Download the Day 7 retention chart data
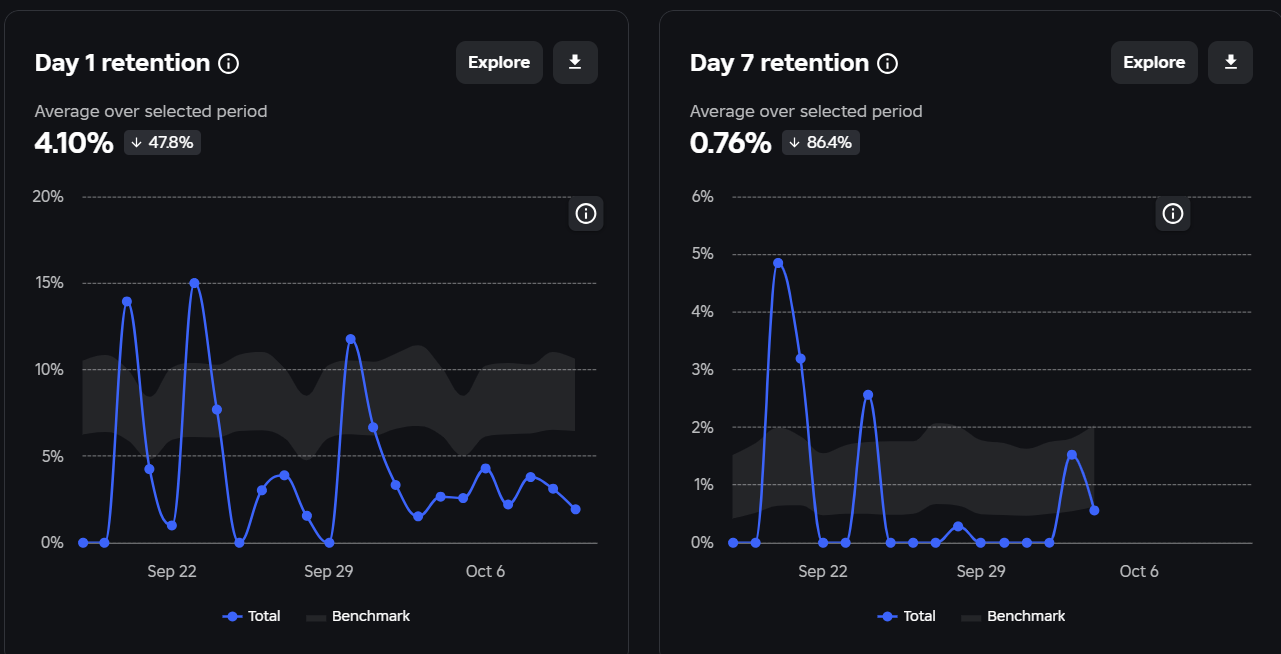Image resolution: width=1281 pixels, height=654 pixels. (x=1231, y=62)
